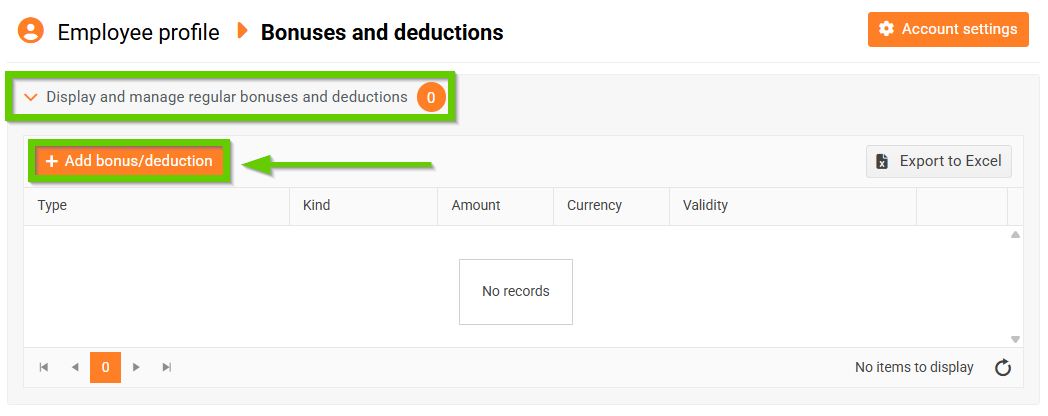Click the Validity column header

click(x=705, y=205)
